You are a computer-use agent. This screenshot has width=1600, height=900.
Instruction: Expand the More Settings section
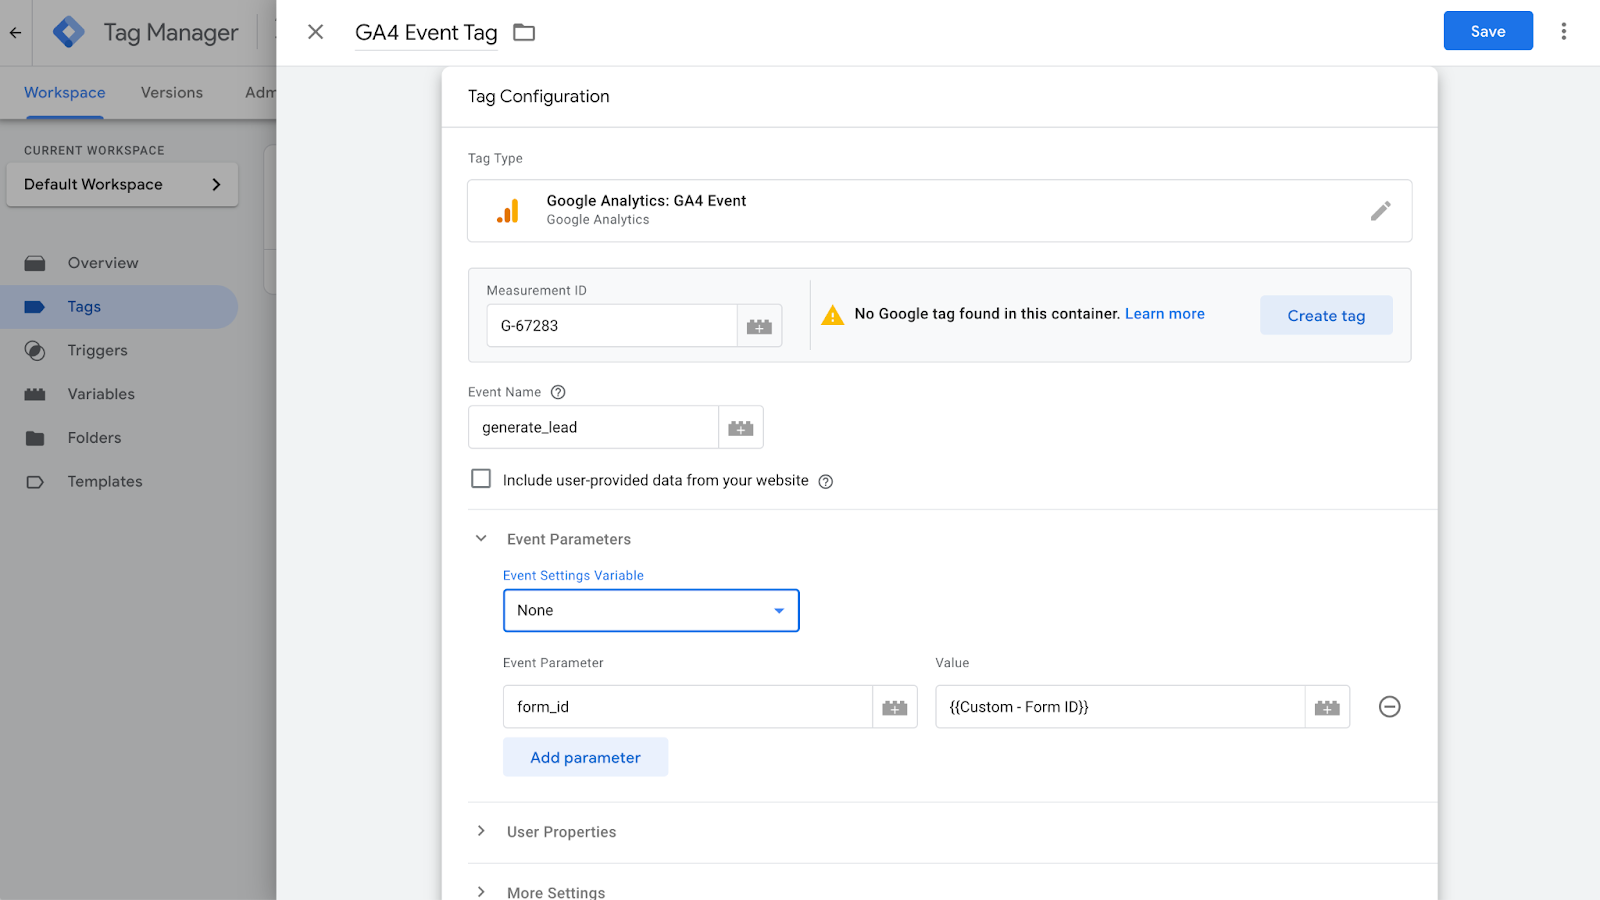point(481,892)
